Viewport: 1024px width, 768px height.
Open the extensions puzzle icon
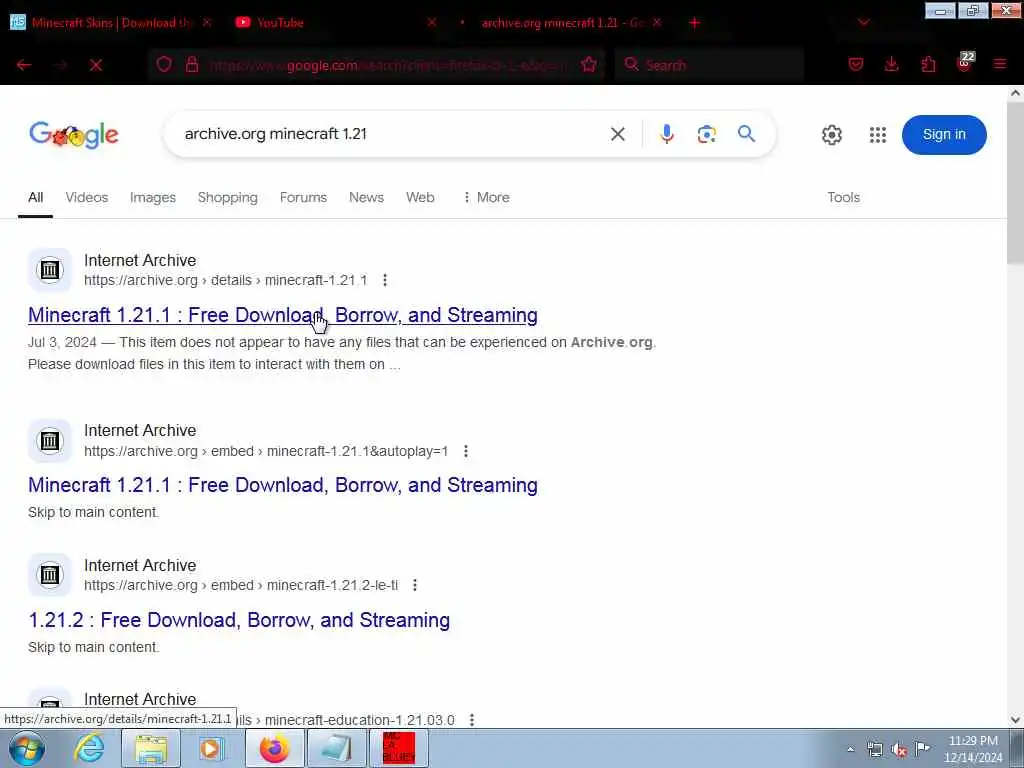click(928, 64)
